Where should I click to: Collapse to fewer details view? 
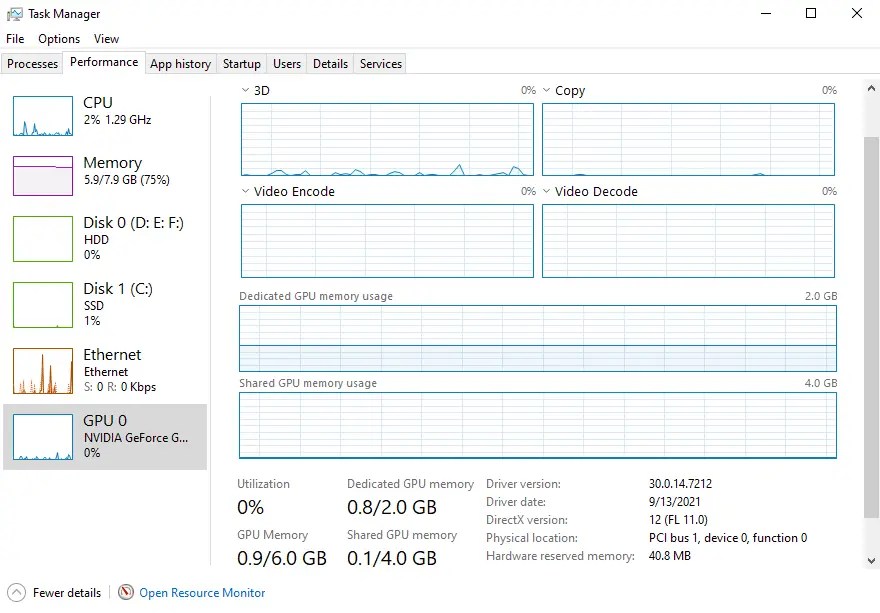[53, 592]
